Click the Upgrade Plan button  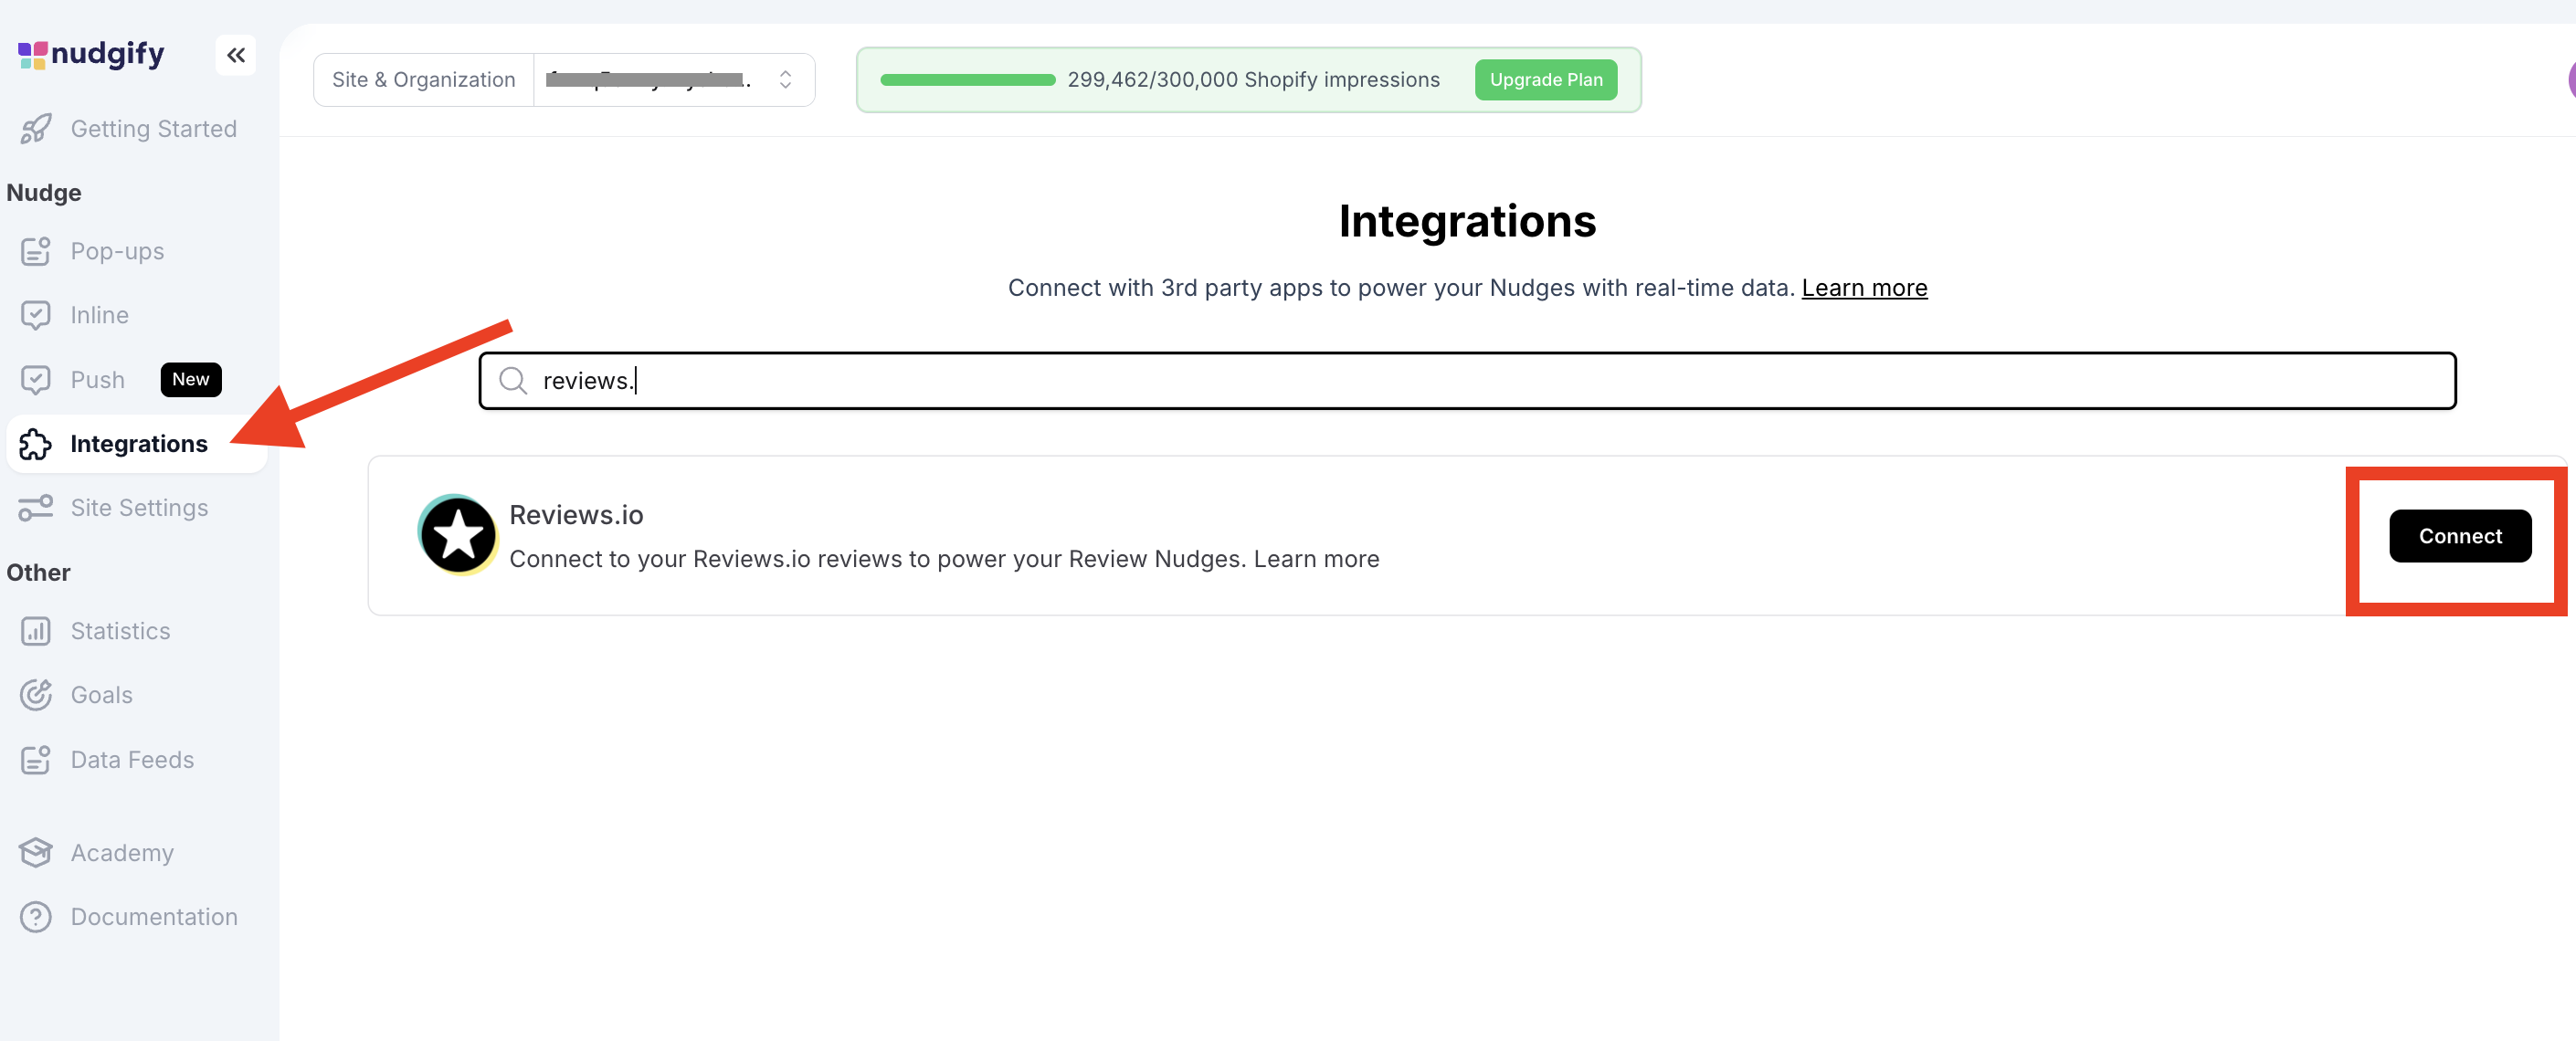[x=1545, y=80]
